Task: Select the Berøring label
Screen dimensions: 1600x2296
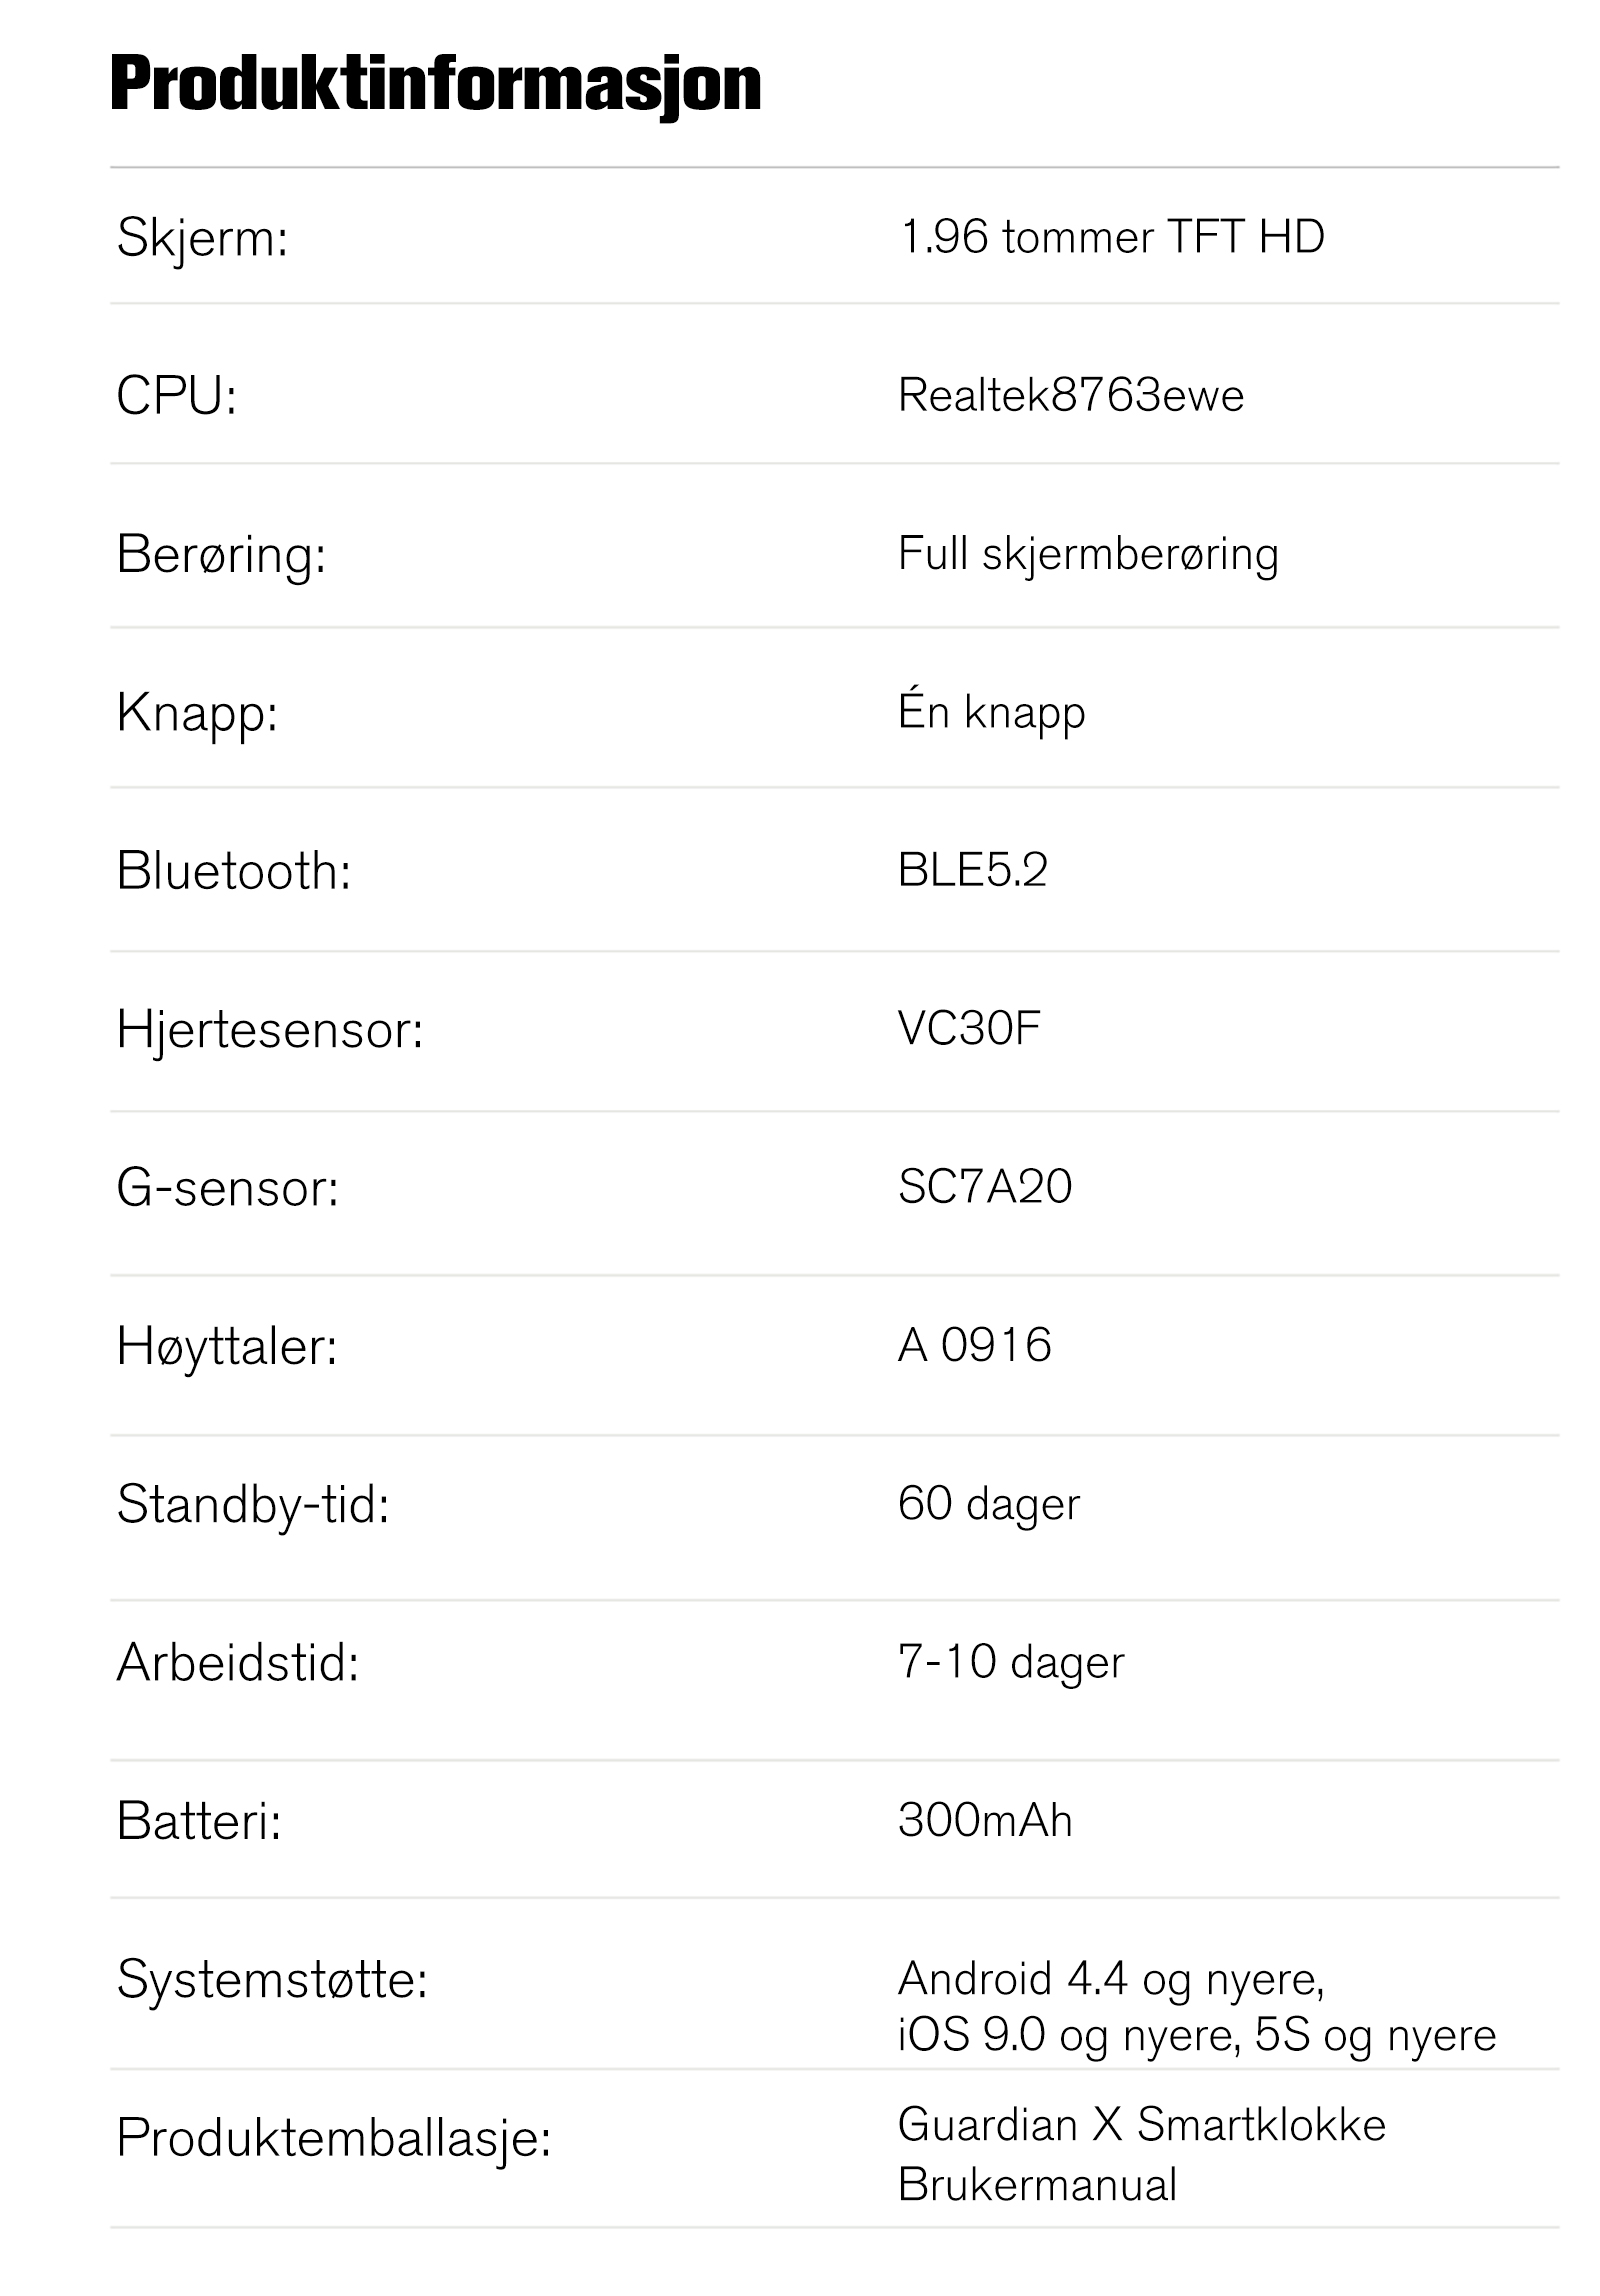Action: coord(221,554)
